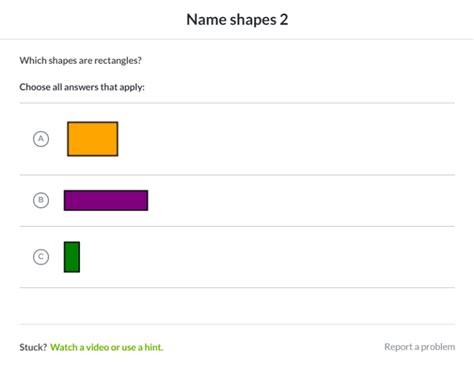Click the orange rectangle shape
This screenshot has height=386, width=474.
click(93, 139)
